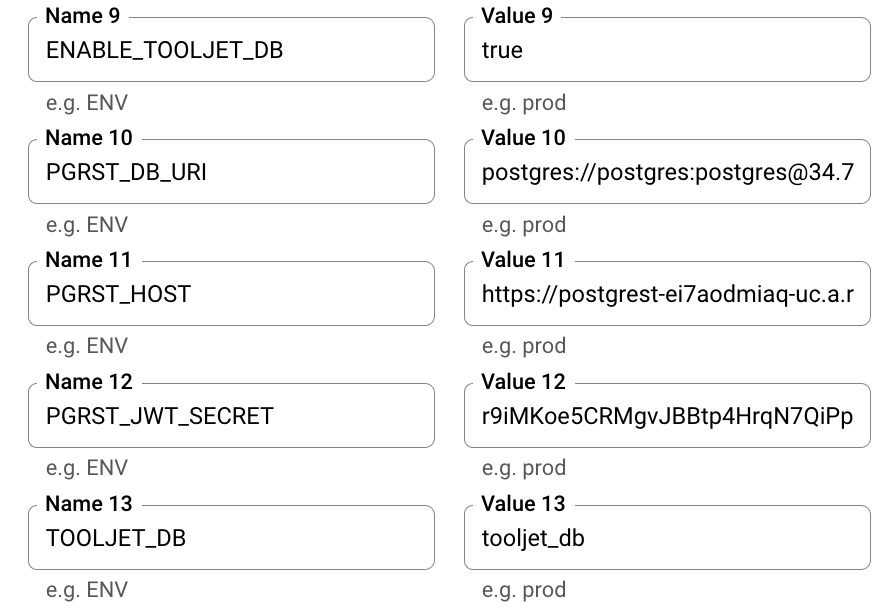The image size is (892, 614).
Task: Click into the Value 10 field
Action: click(x=667, y=172)
